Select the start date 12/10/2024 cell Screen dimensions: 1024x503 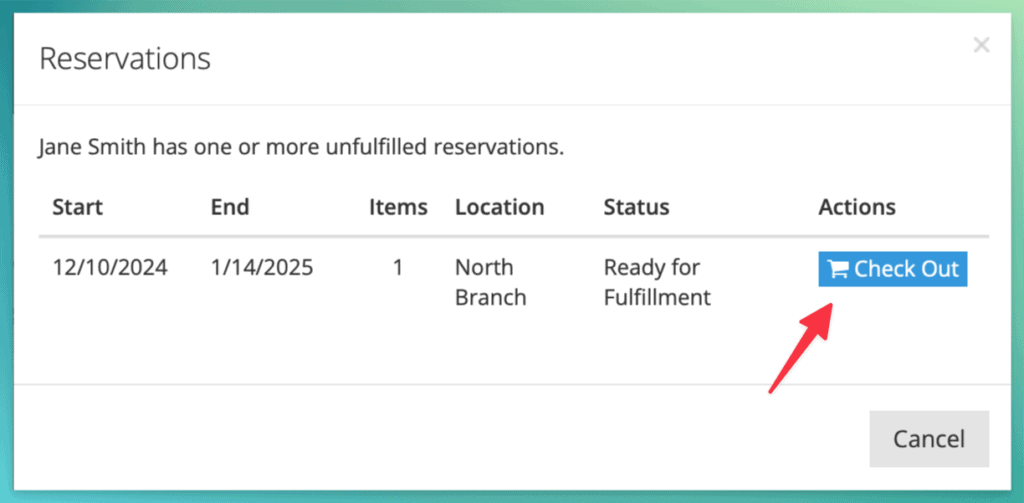tap(110, 268)
